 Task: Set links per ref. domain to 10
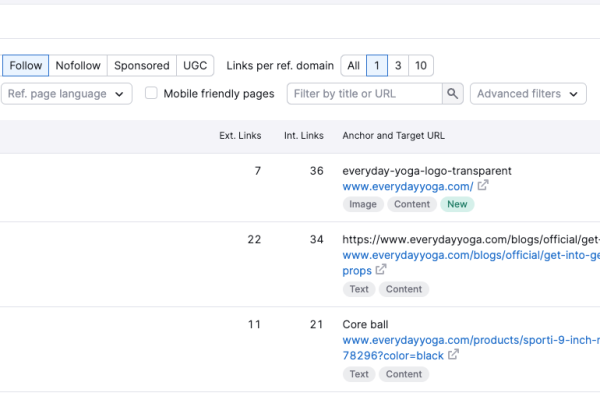[421, 65]
